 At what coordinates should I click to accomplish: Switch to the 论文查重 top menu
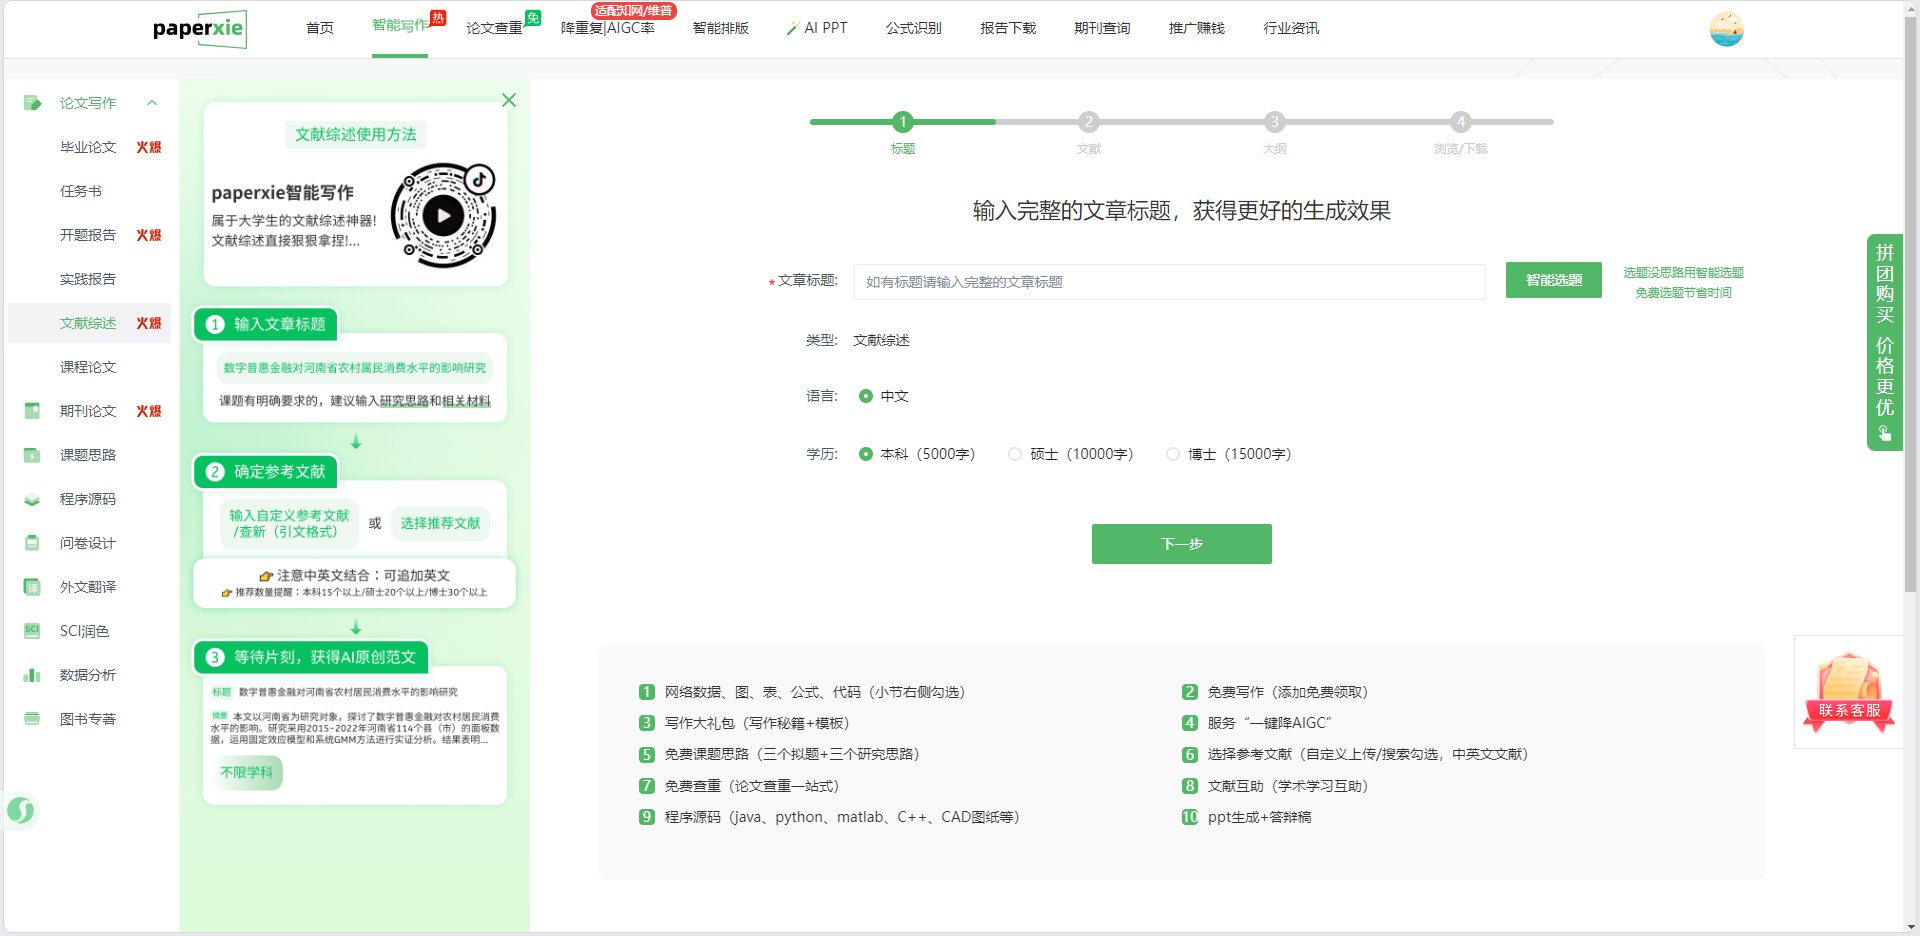494,28
